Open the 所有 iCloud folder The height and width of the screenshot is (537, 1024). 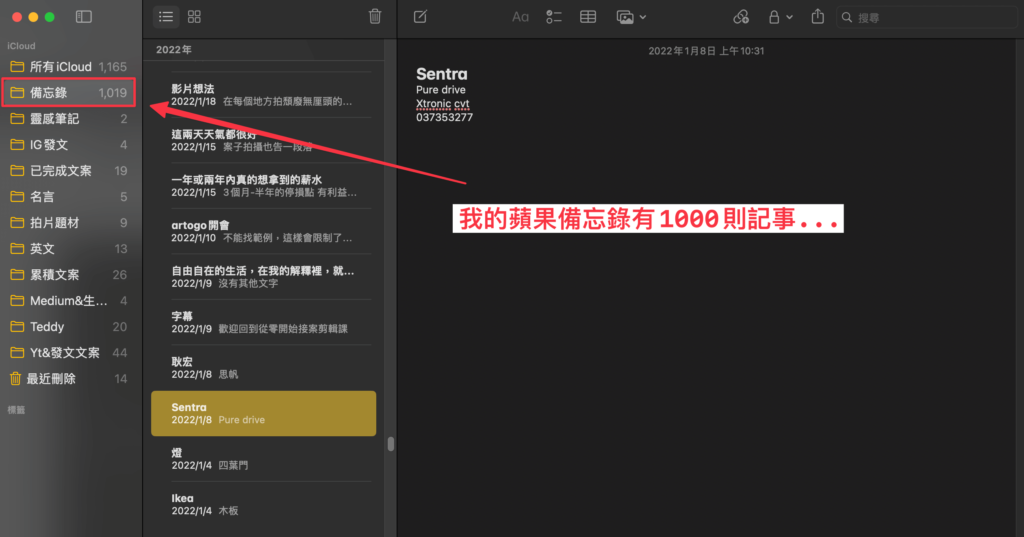click(69, 67)
